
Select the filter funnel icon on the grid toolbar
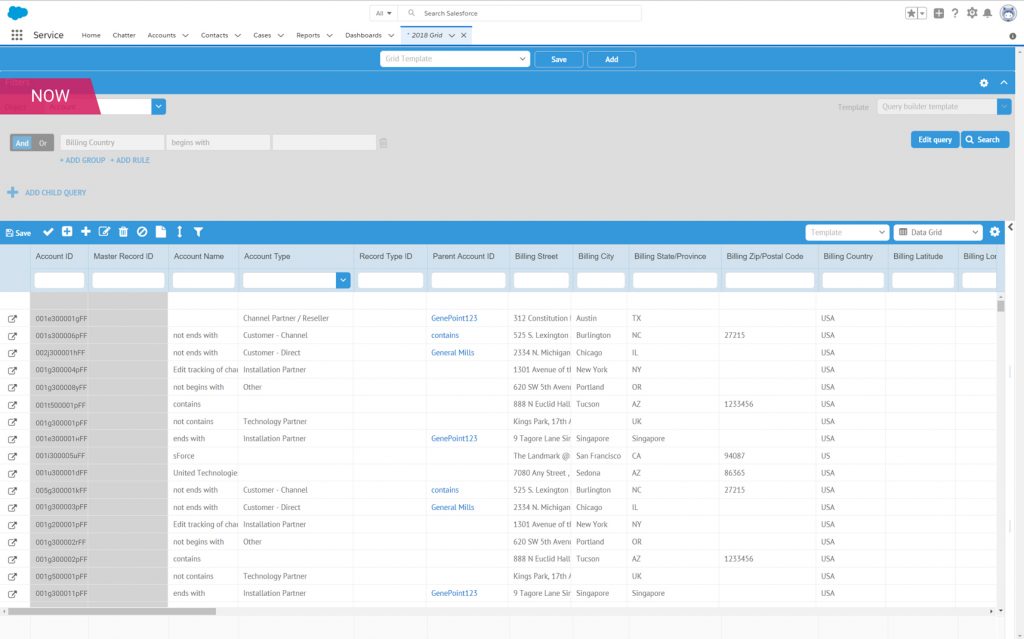point(198,231)
